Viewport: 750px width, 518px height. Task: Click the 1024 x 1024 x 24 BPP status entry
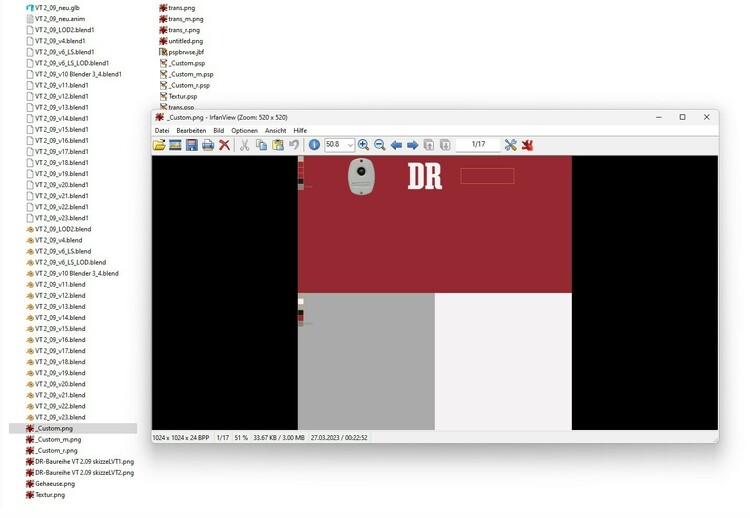(181, 438)
